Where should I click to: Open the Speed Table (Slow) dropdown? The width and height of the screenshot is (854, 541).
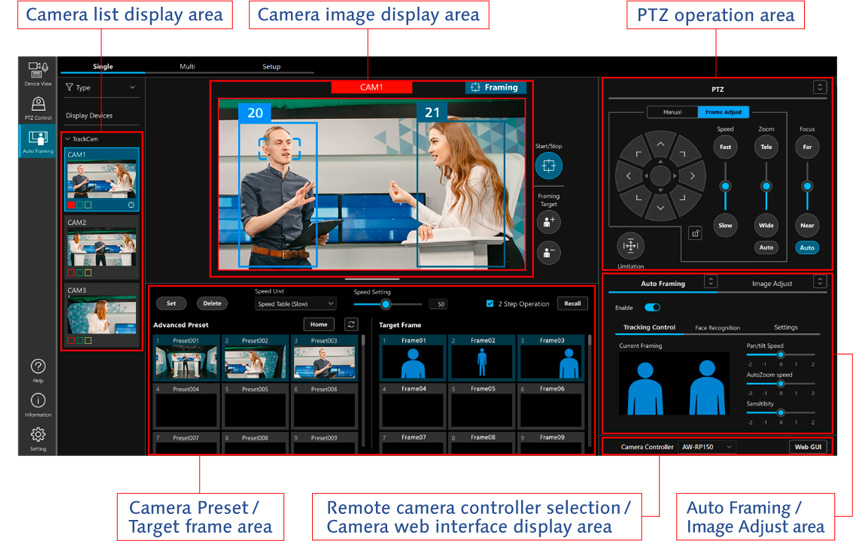click(x=296, y=303)
